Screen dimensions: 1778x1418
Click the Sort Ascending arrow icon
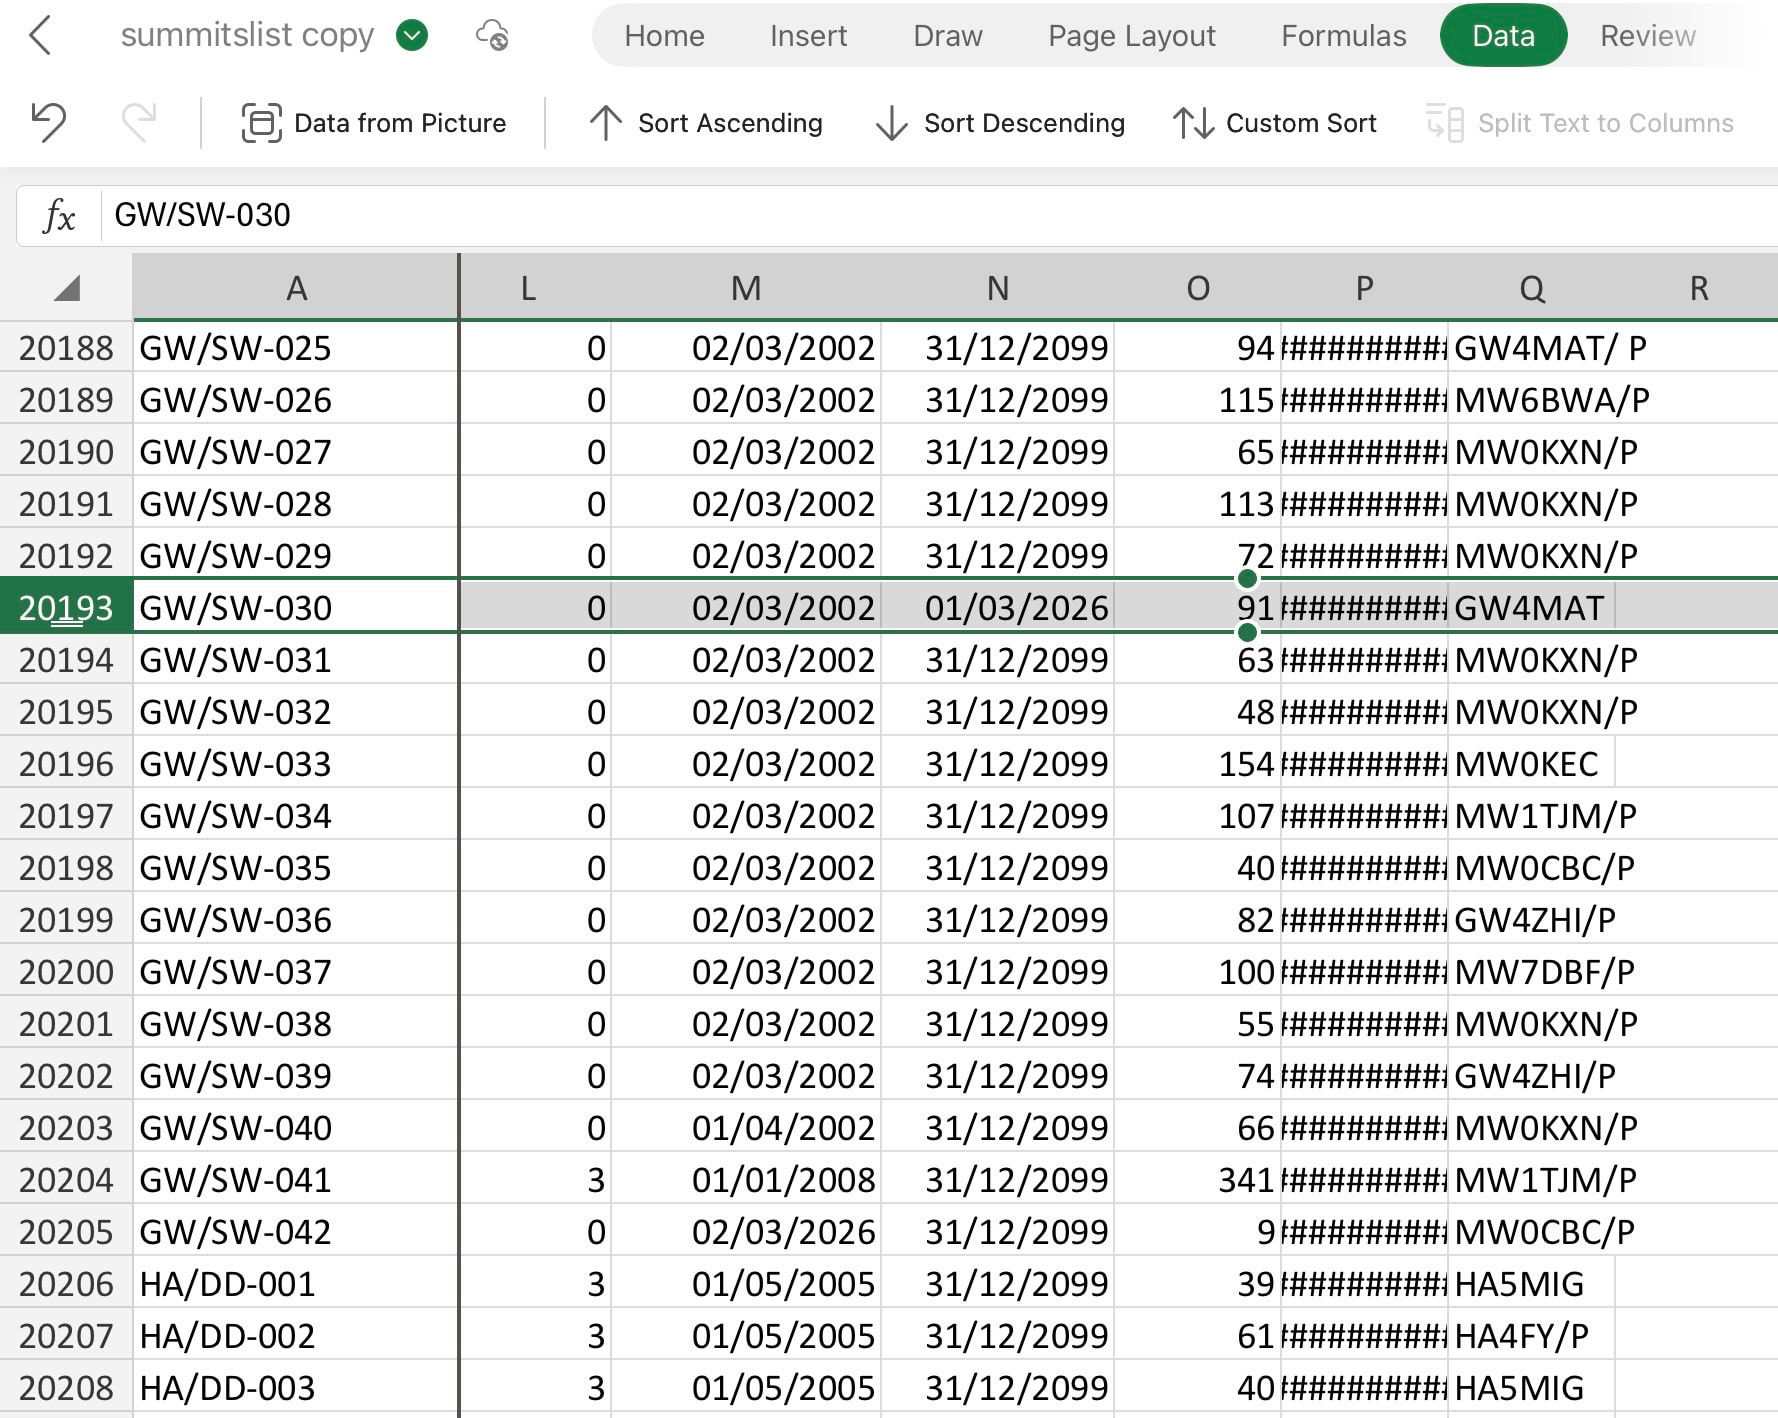coord(605,123)
